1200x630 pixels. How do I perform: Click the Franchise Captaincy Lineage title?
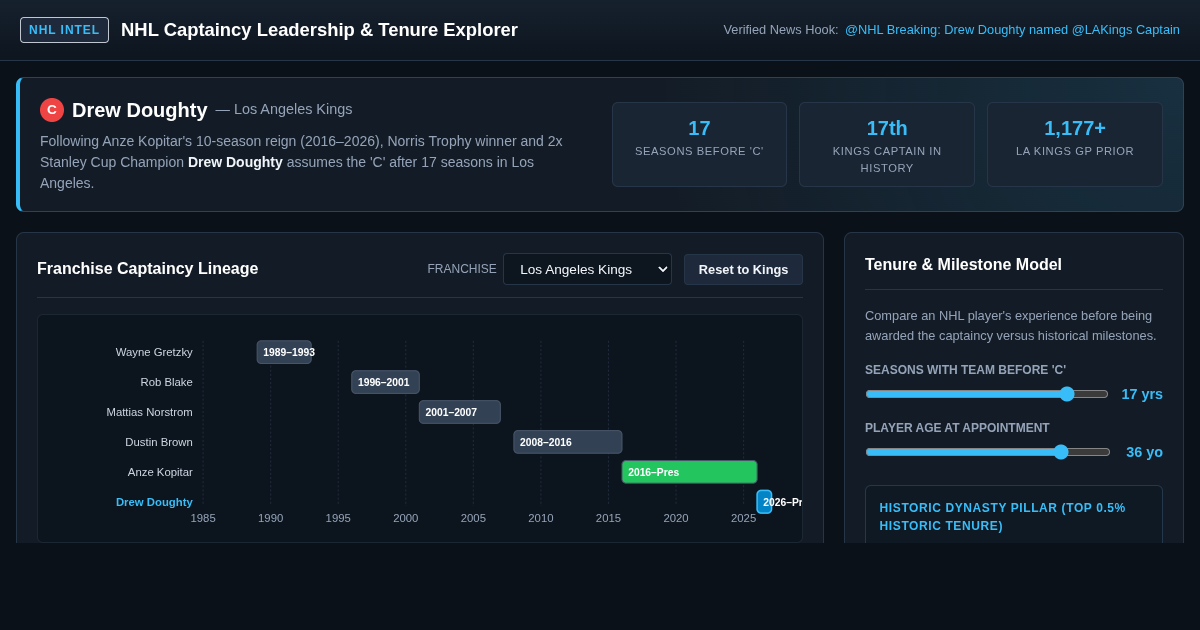coord(148,269)
